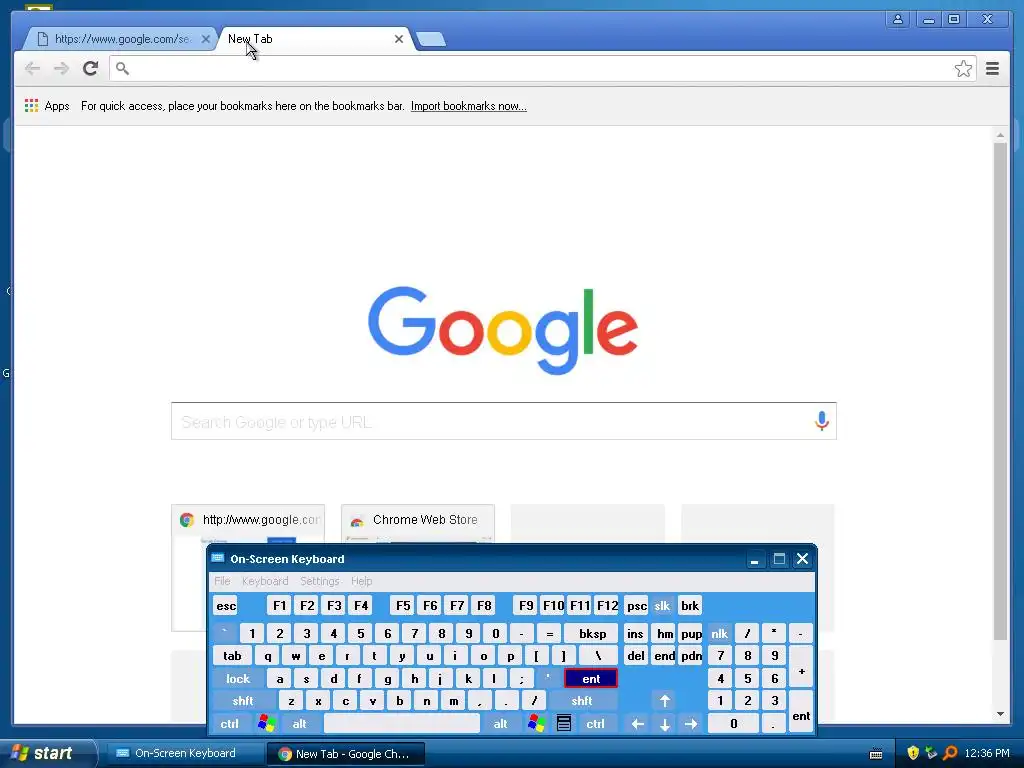Open the Apps shortcut in bookmarks bar
The height and width of the screenshot is (768, 1024).
click(47, 106)
